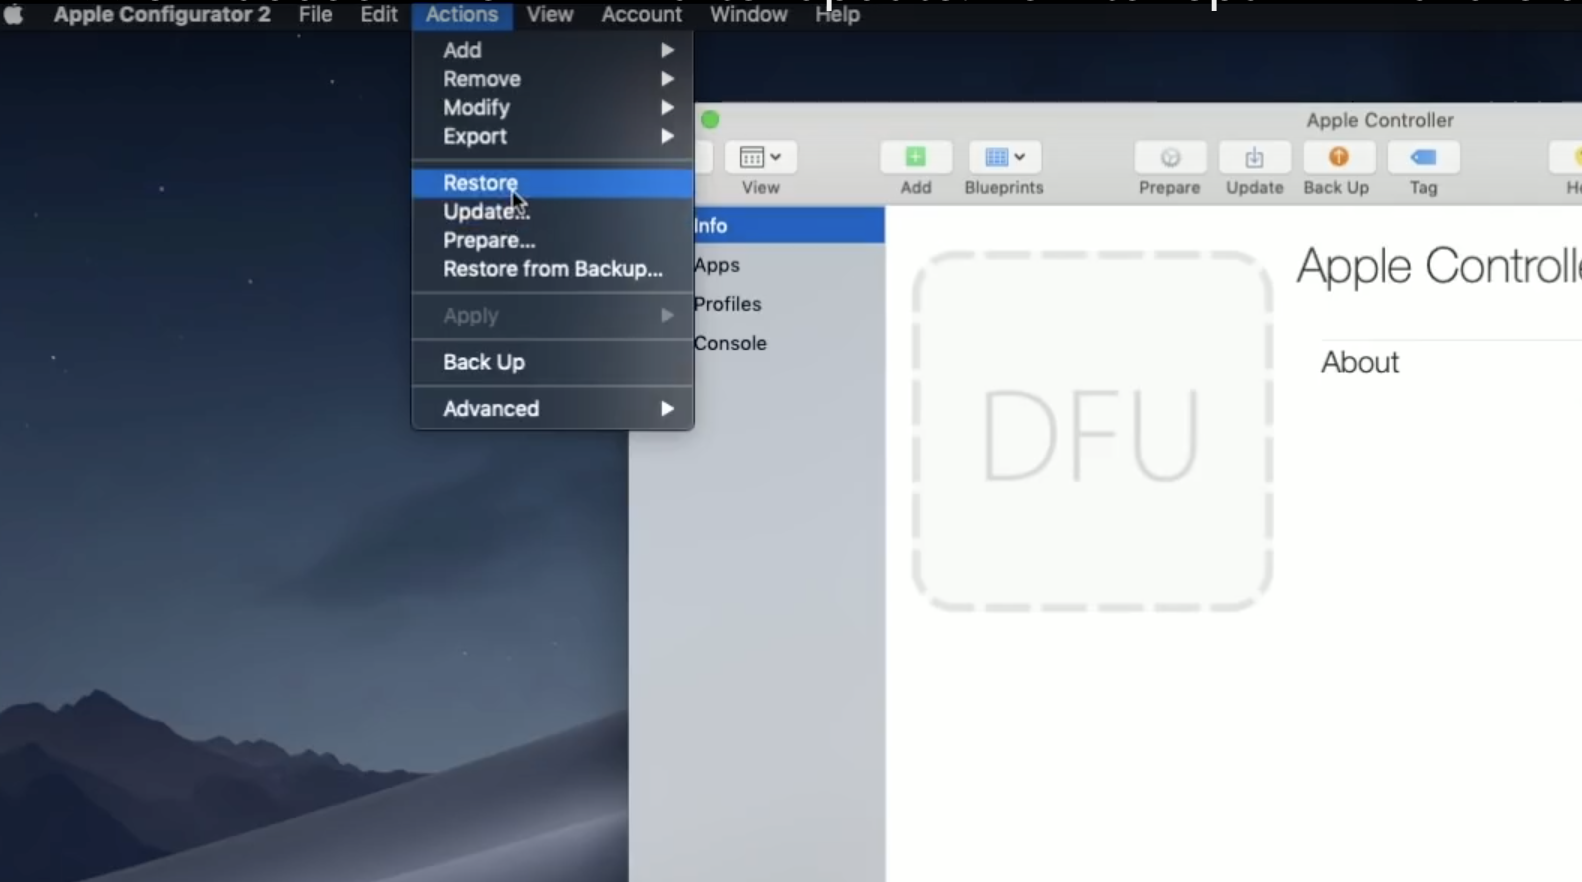Click the Prepare toolbar icon
This screenshot has width=1582, height=882.
1169,158
